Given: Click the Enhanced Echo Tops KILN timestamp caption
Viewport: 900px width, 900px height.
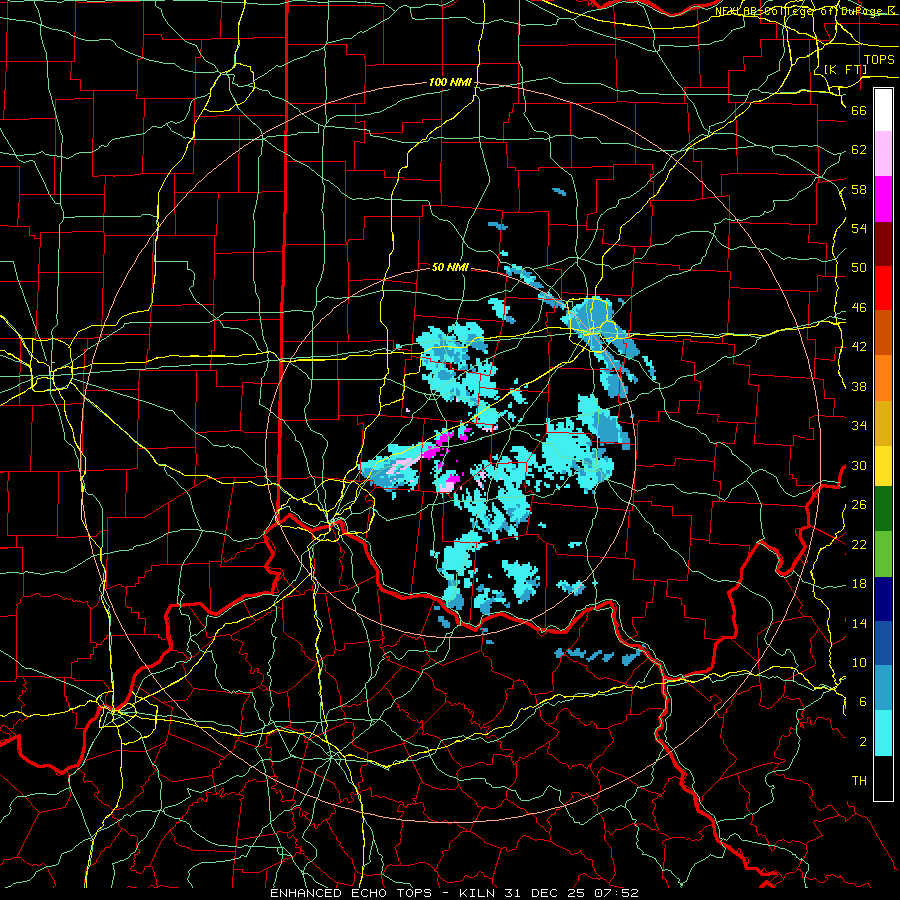Looking at the screenshot, I should (454, 893).
